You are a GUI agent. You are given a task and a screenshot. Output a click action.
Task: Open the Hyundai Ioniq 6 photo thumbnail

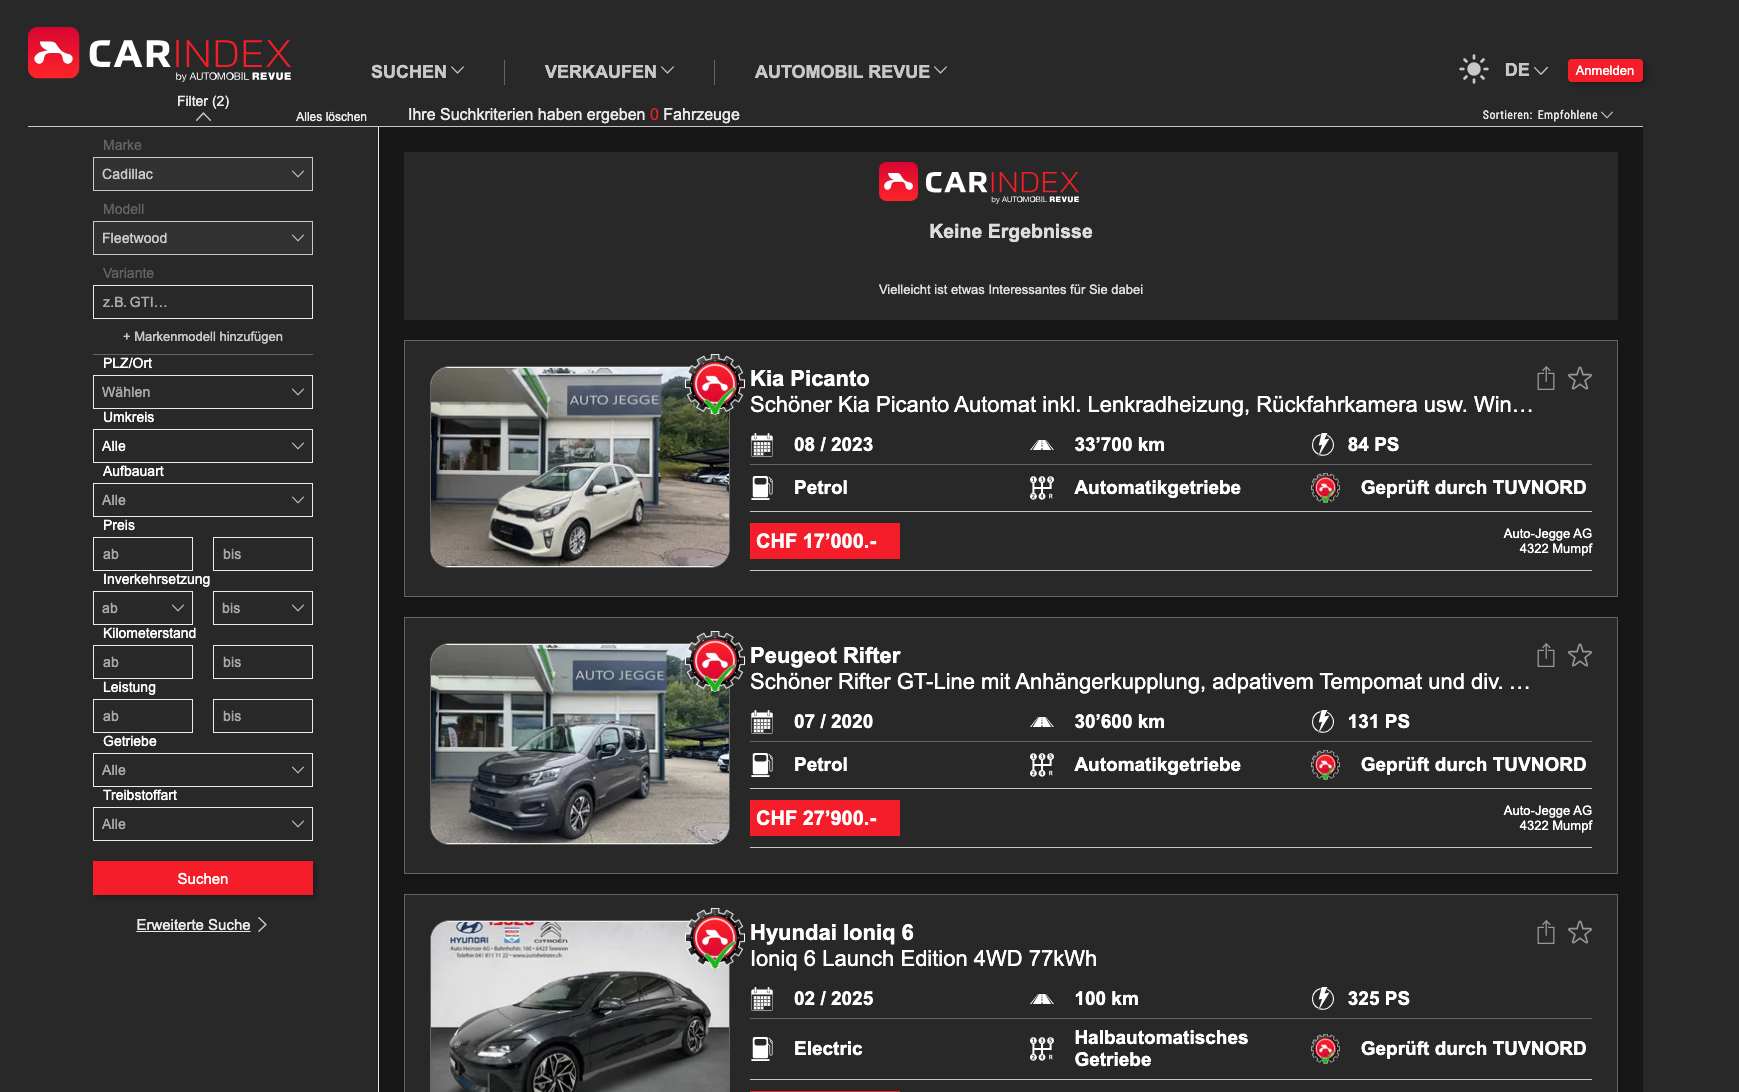580,1006
